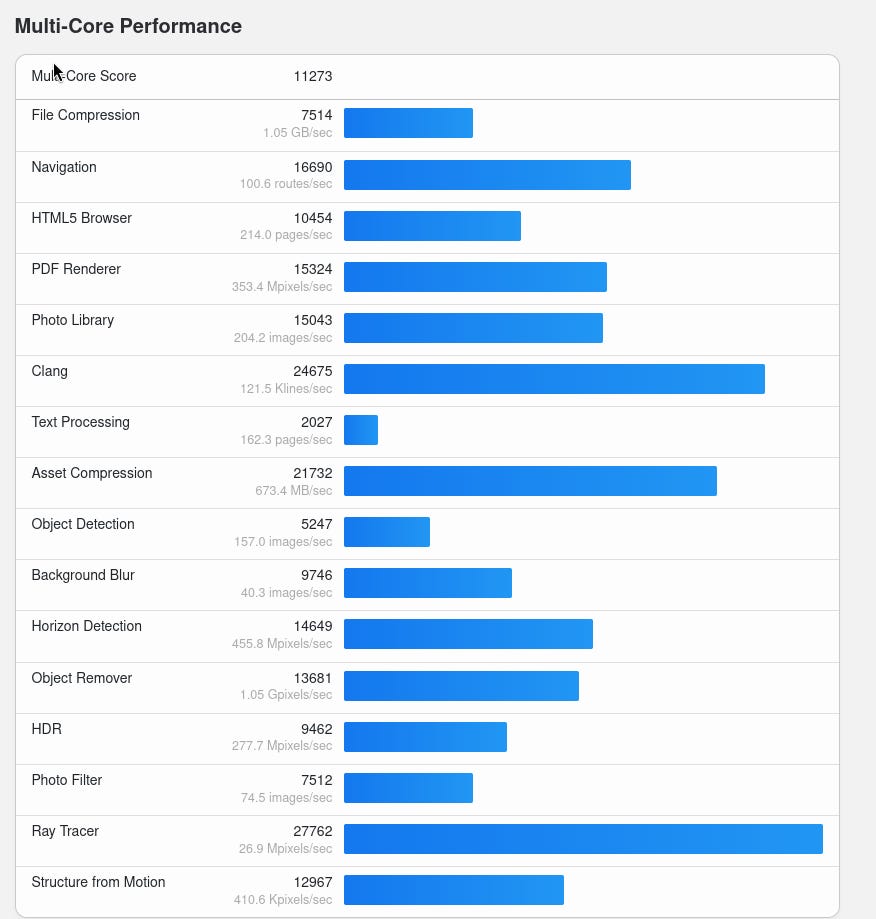Click the Clang score bar
This screenshot has height=919, width=876.
tap(554, 379)
